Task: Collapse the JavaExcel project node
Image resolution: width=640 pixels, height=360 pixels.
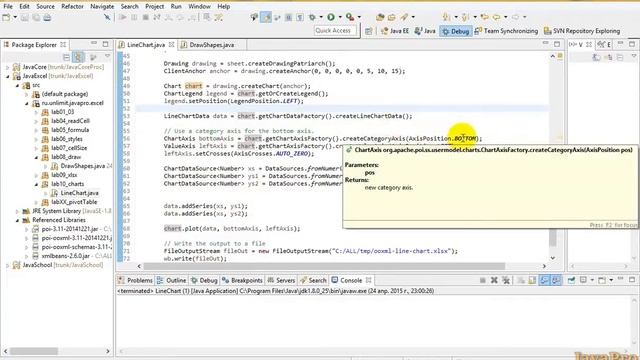Action: [x=7, y=76]
